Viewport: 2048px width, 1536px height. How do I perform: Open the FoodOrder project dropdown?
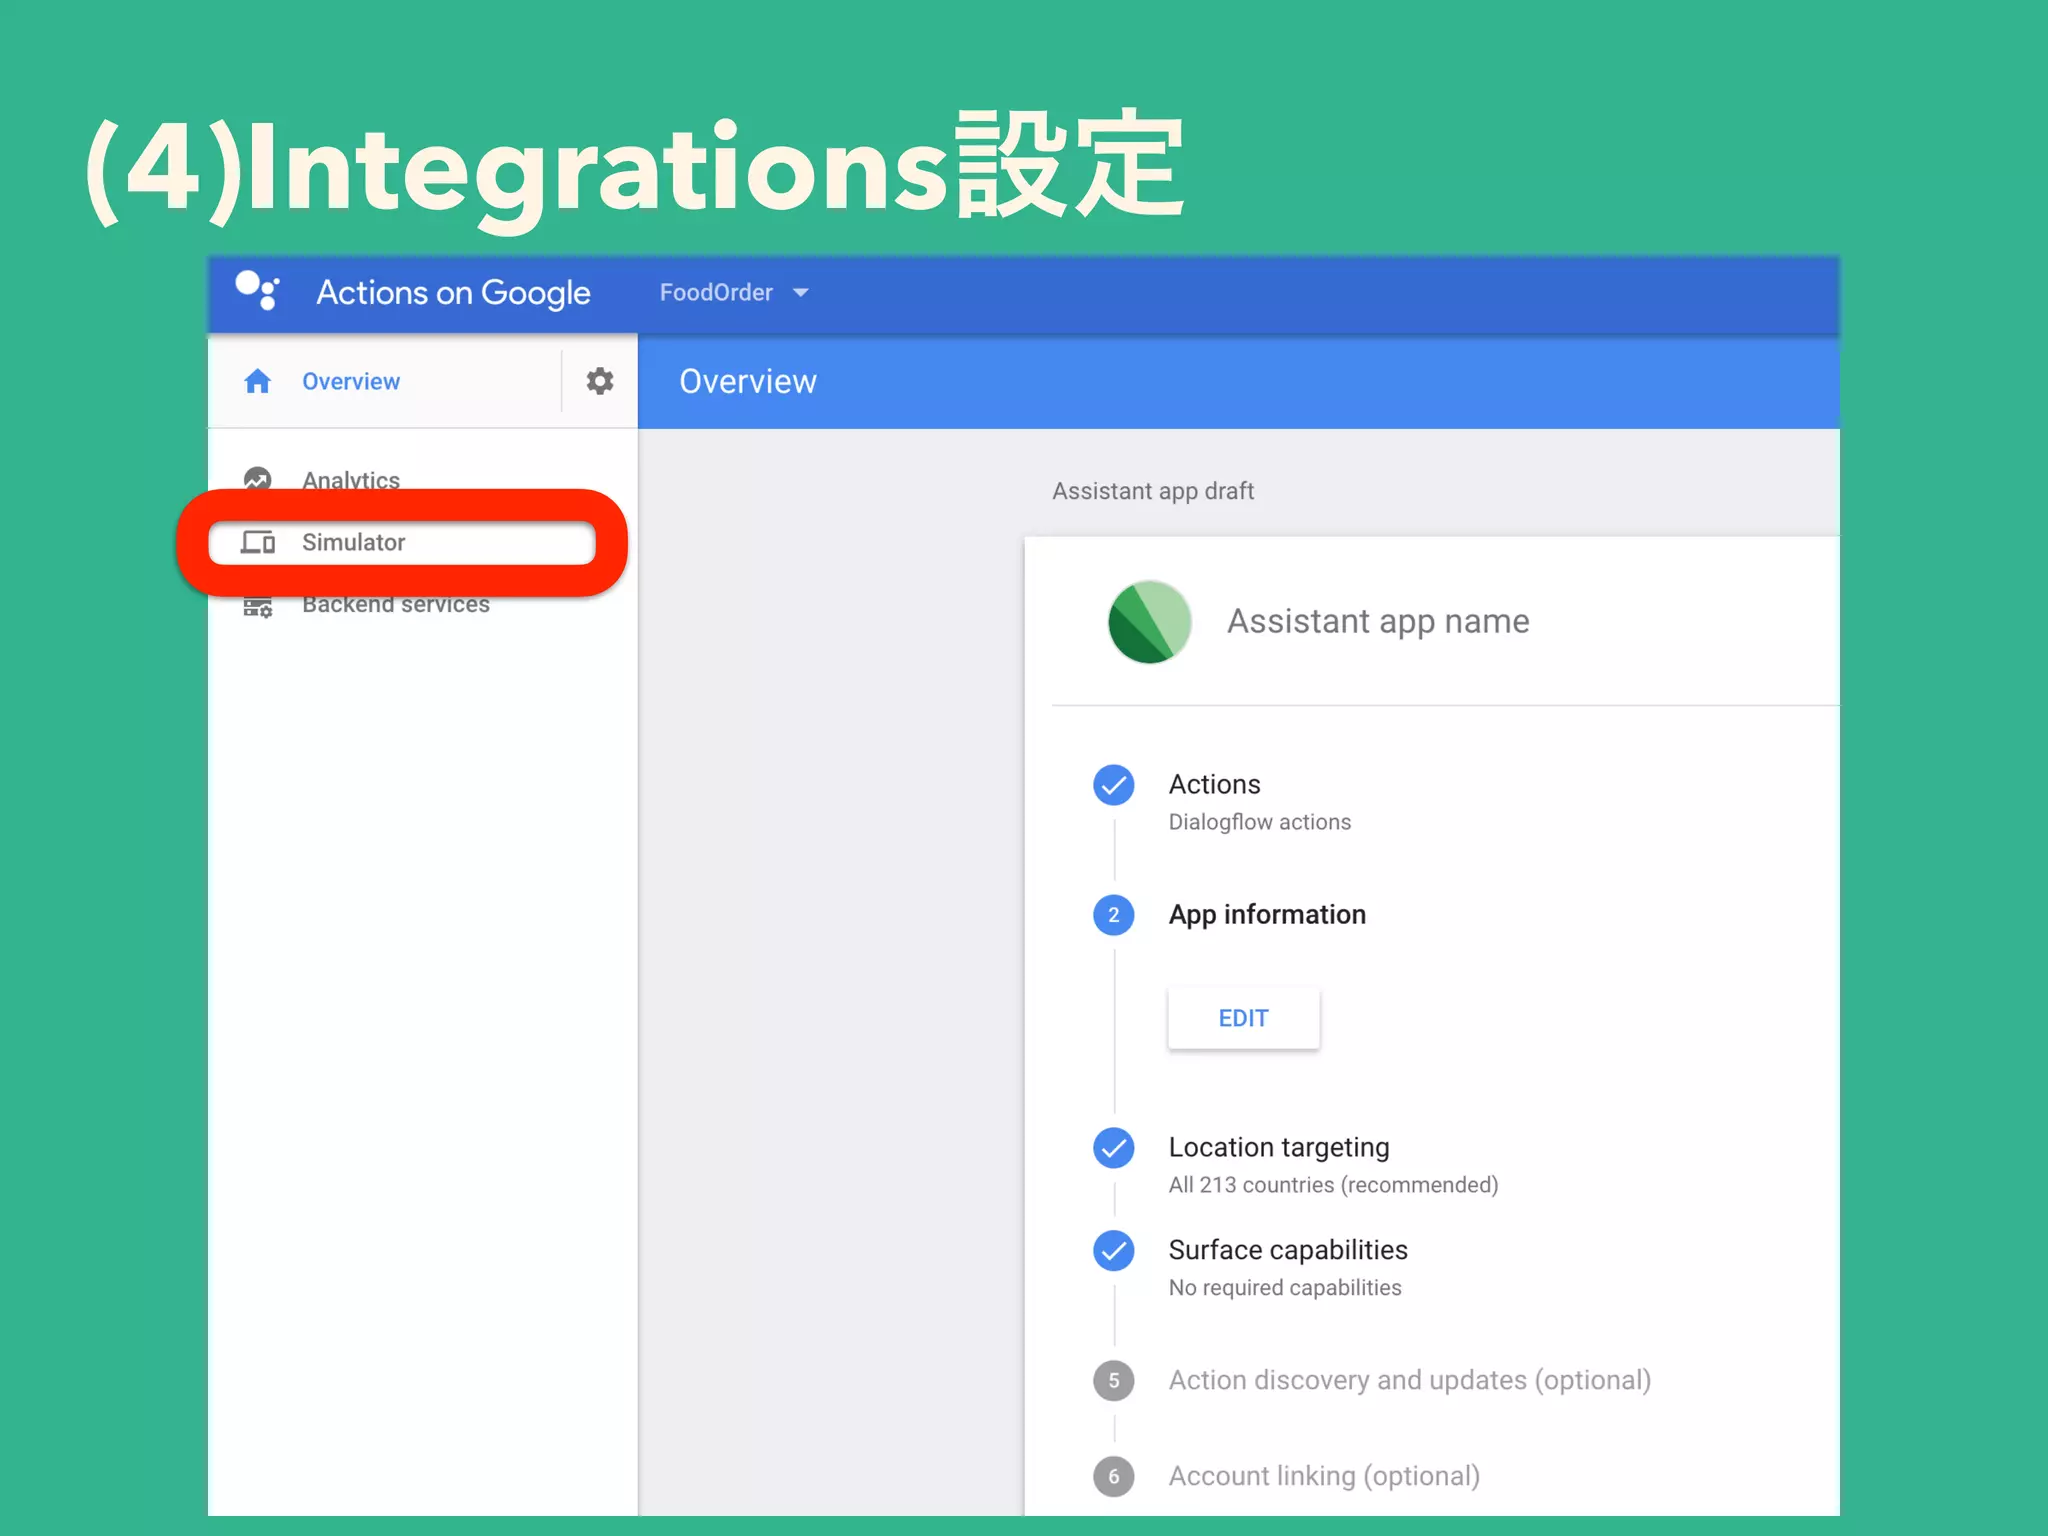click(x=733, y=293)
